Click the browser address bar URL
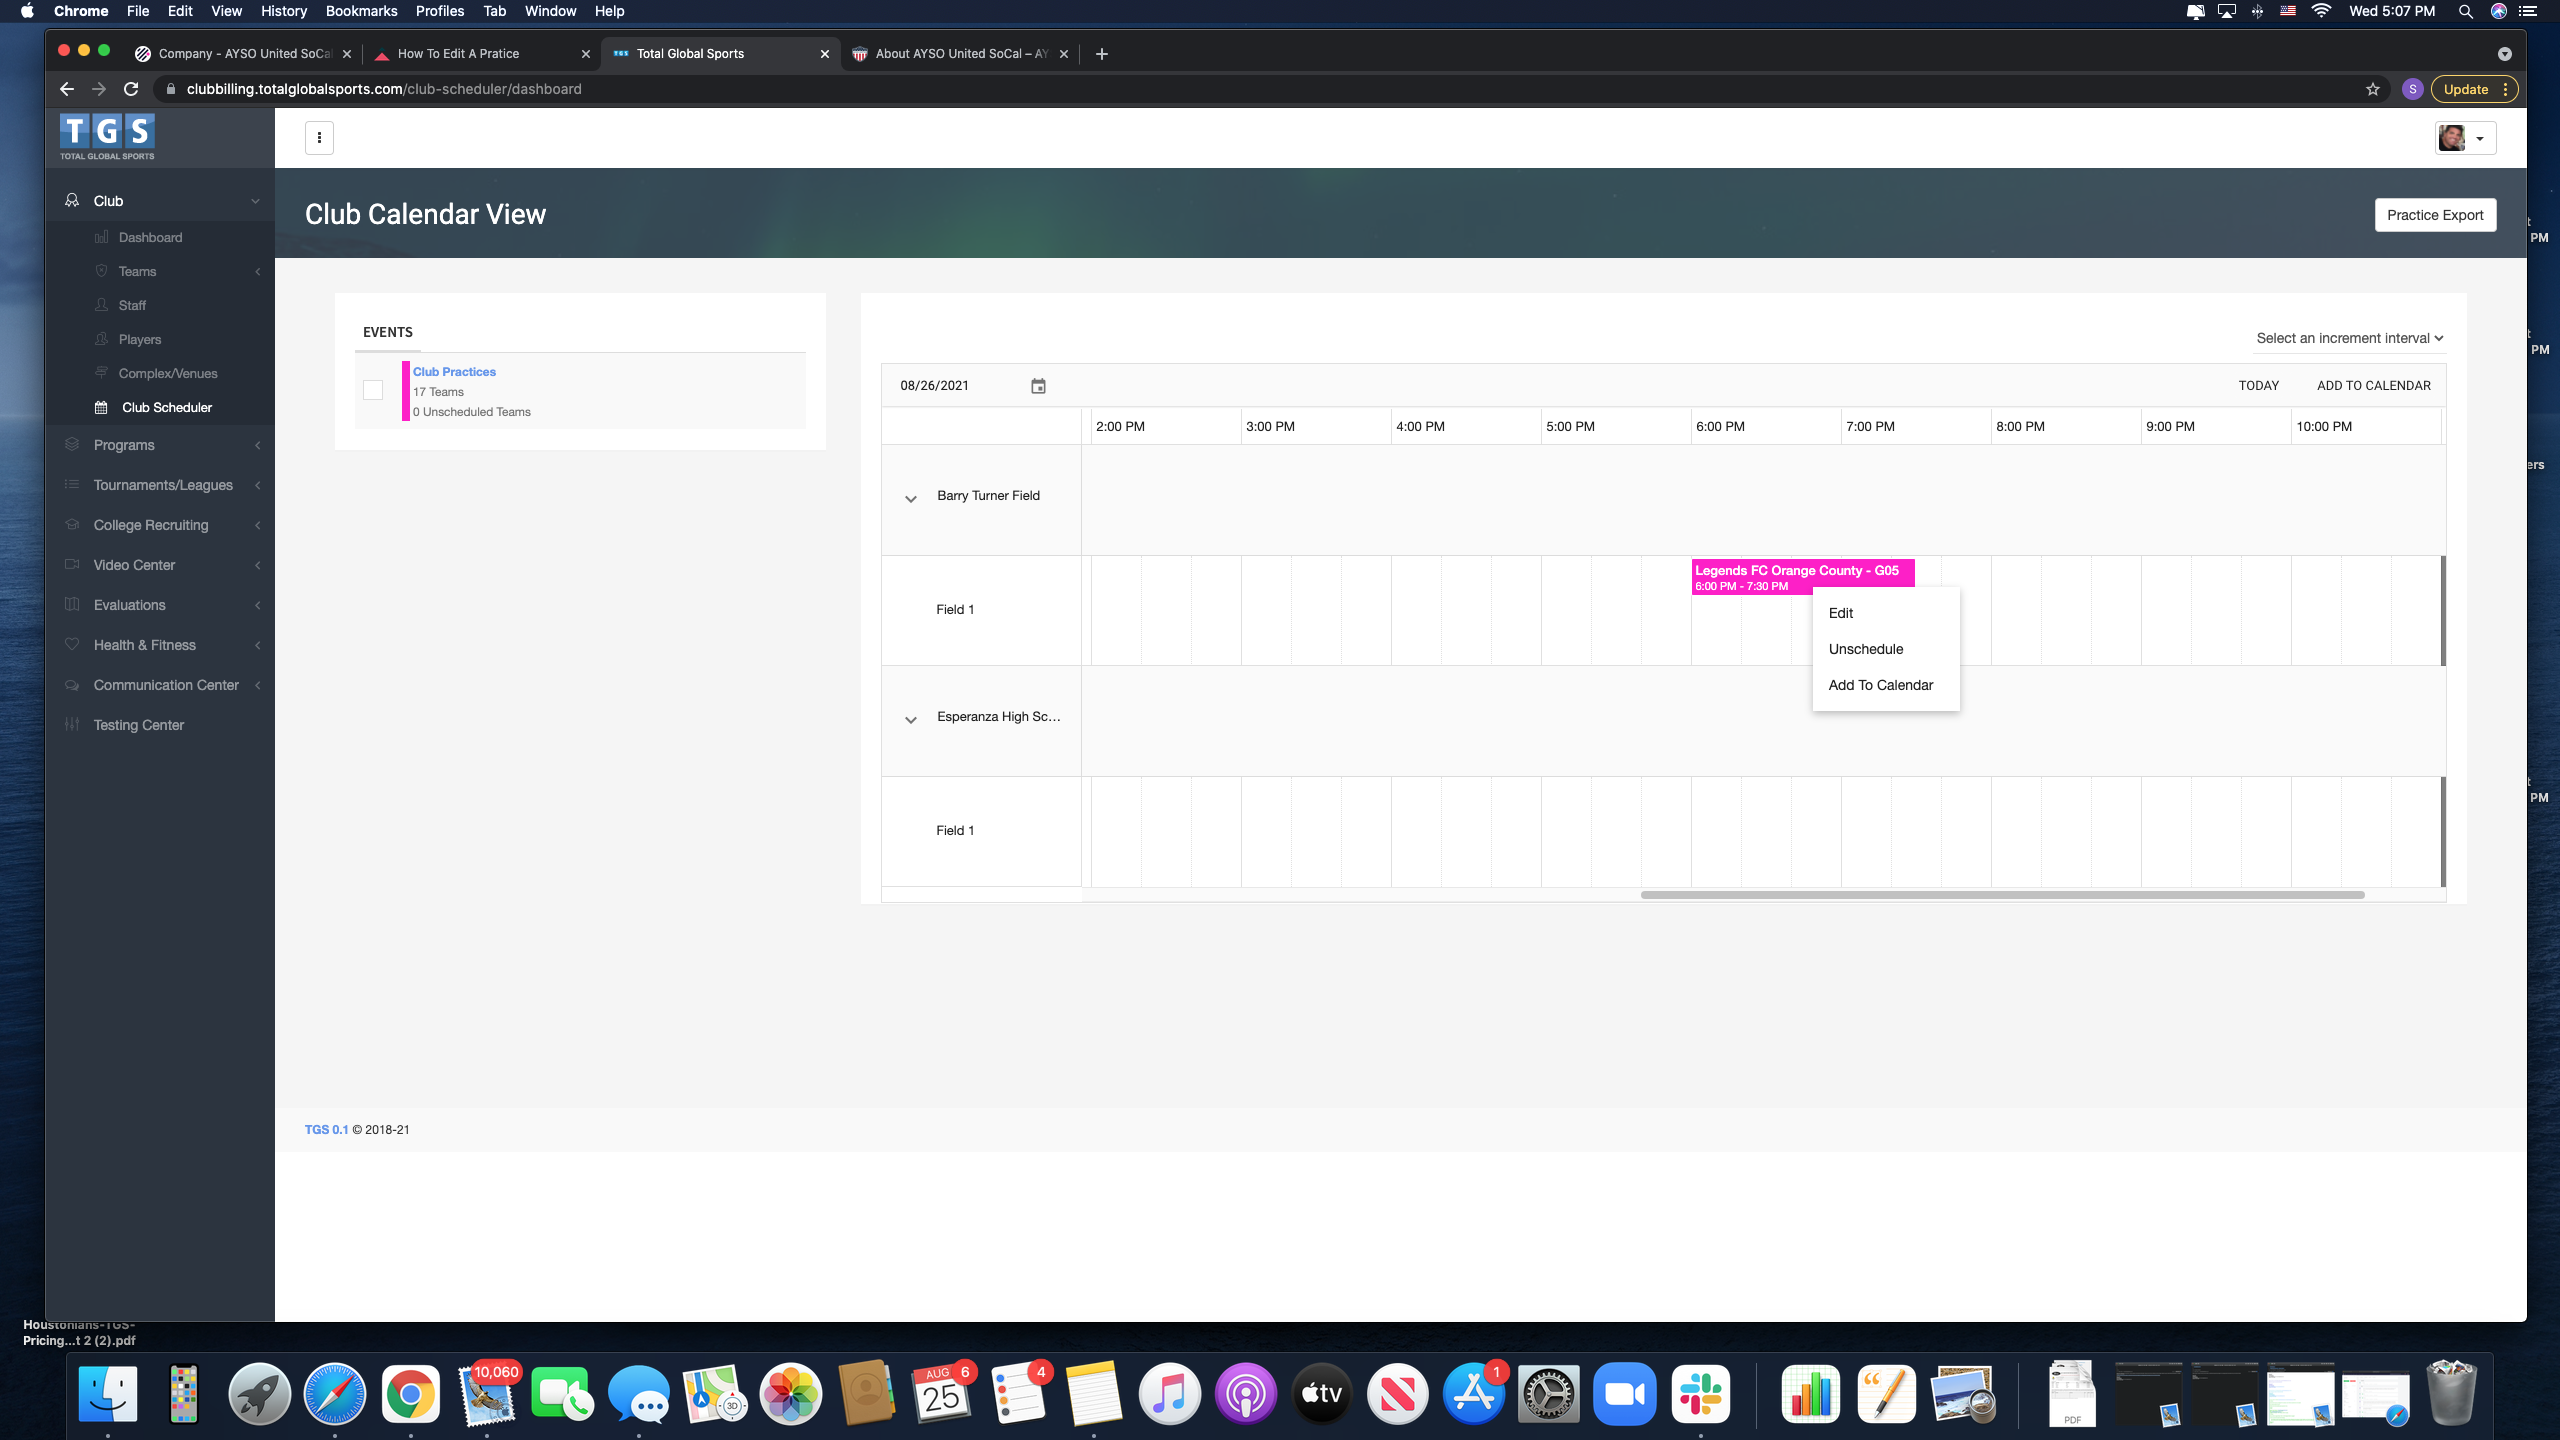The height and width of the screenshot is (1440, 2560). tap(384, 89)
